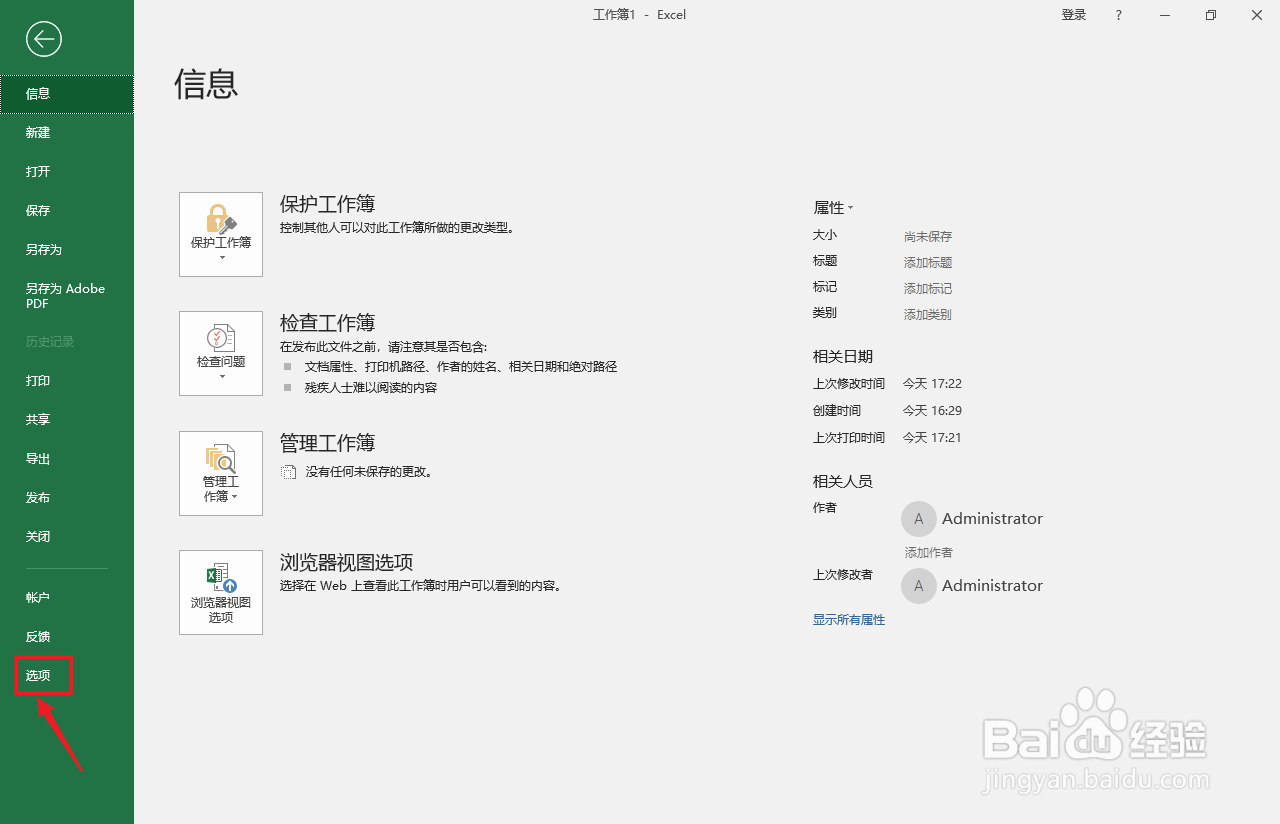Click the 保护工作簿 lock icon
Screen dimensions: 1280x824
coord(220,220)
